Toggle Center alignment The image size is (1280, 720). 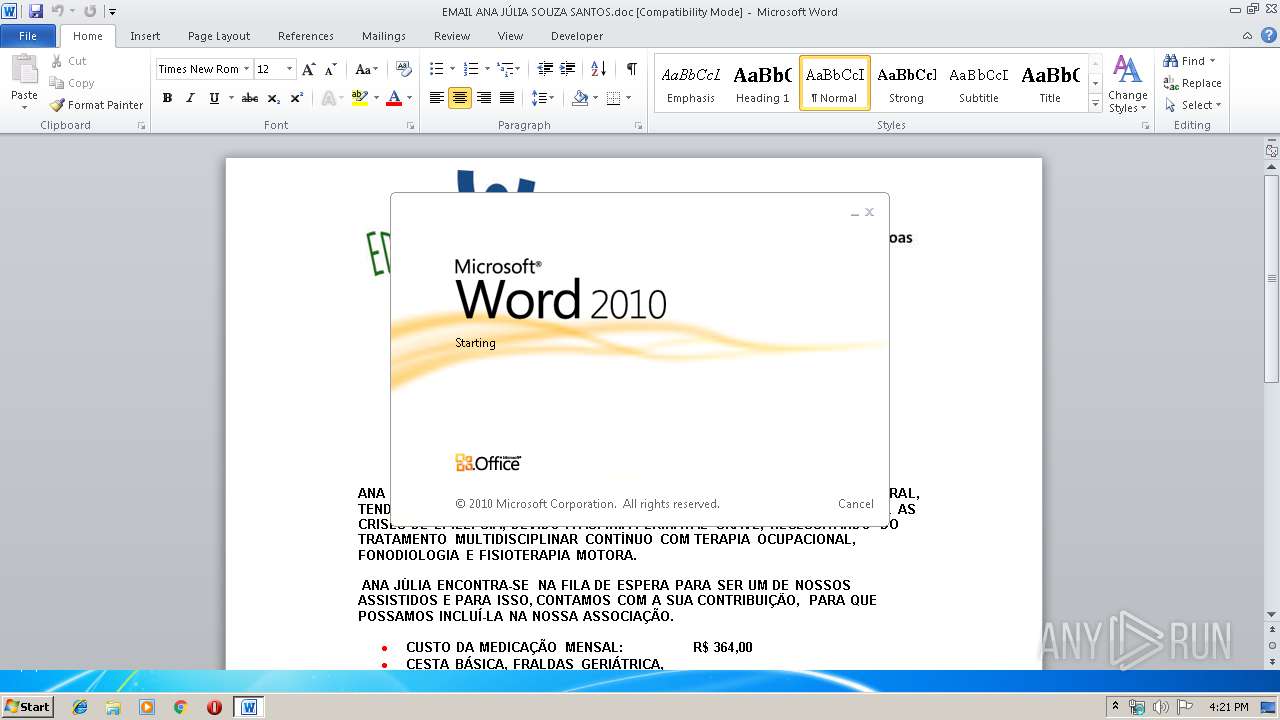(460, 98)
